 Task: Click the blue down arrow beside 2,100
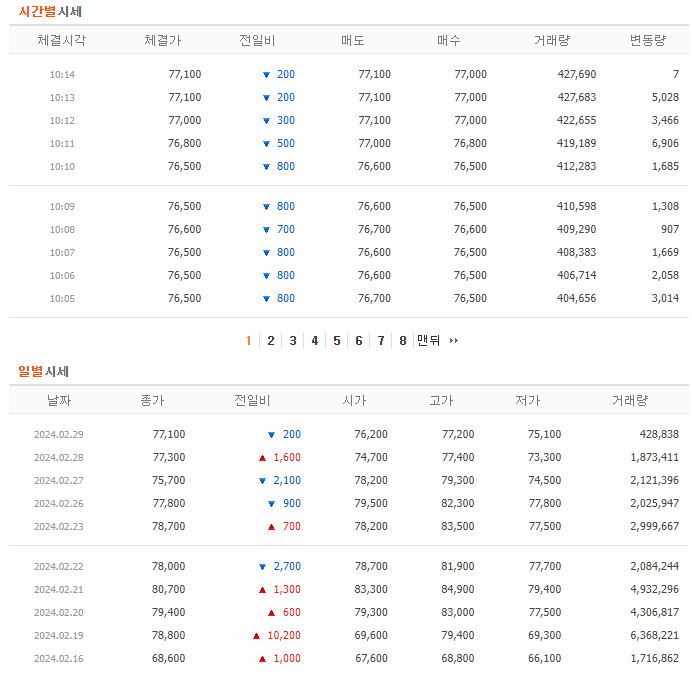(x=262, y=481)
